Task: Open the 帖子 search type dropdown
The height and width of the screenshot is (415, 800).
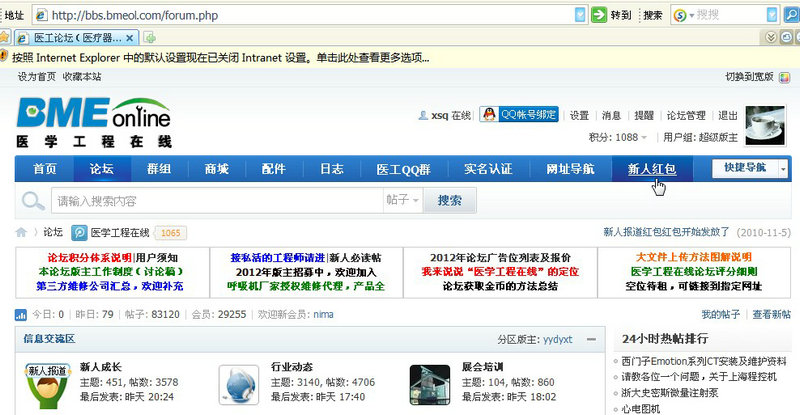Action: pyautogui.click(x=403, y=201)
